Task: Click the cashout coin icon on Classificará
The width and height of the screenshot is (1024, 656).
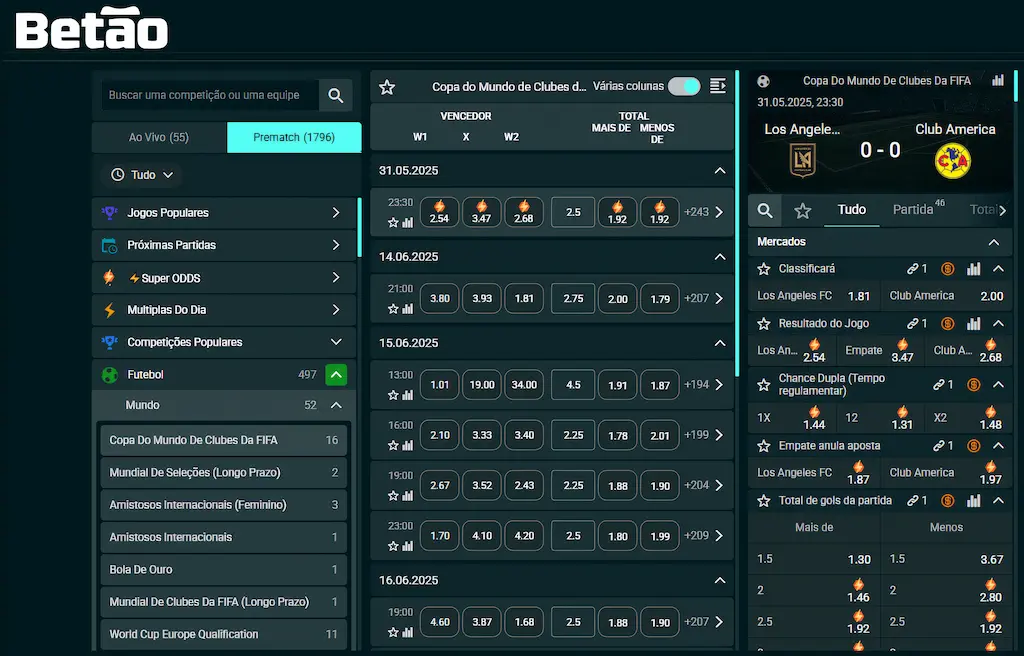Action: tap(948, 269)
